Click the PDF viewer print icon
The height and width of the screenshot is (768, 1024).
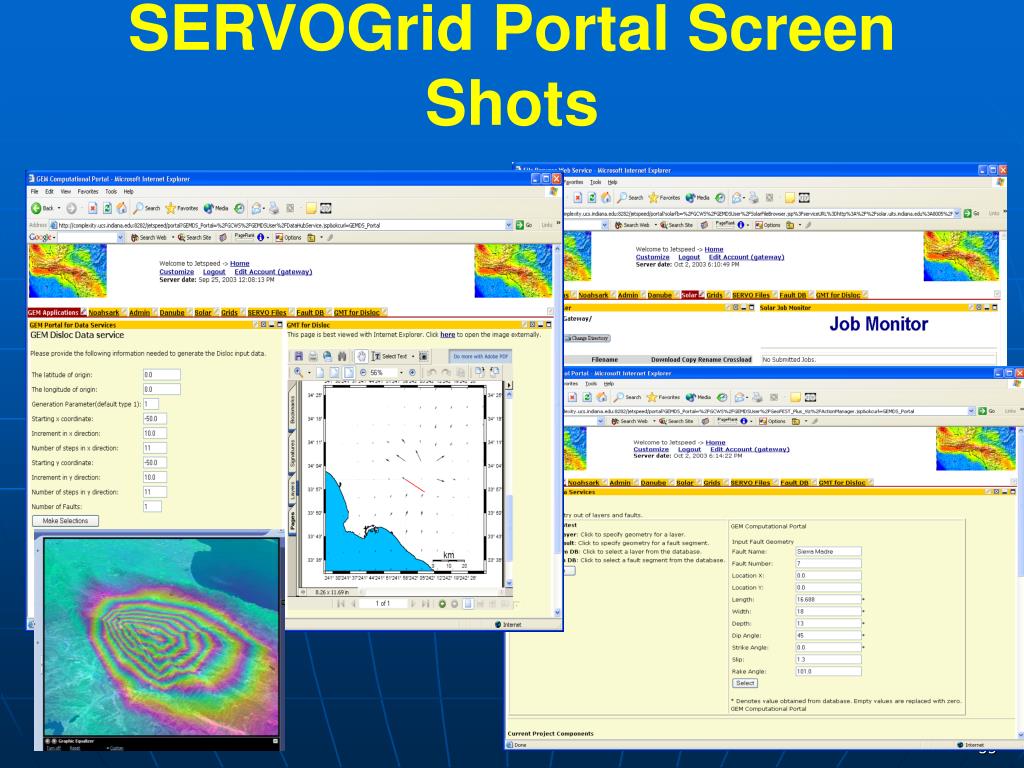pos(313,356)
